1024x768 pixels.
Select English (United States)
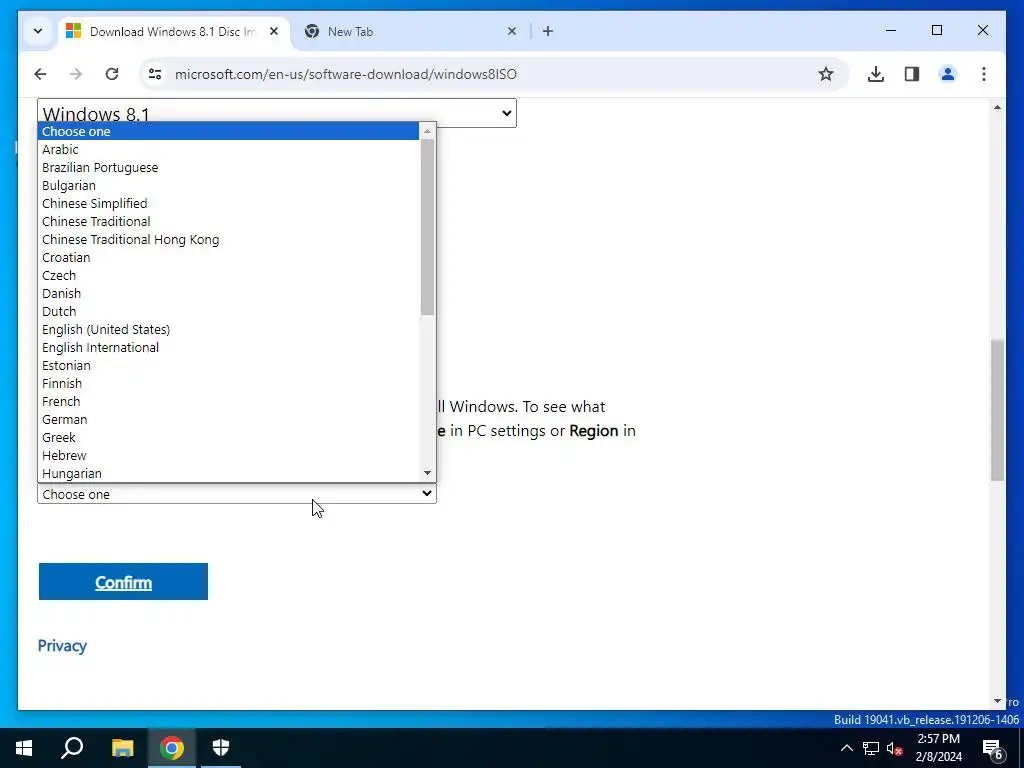pyautogui.click(x=228, y=329)
